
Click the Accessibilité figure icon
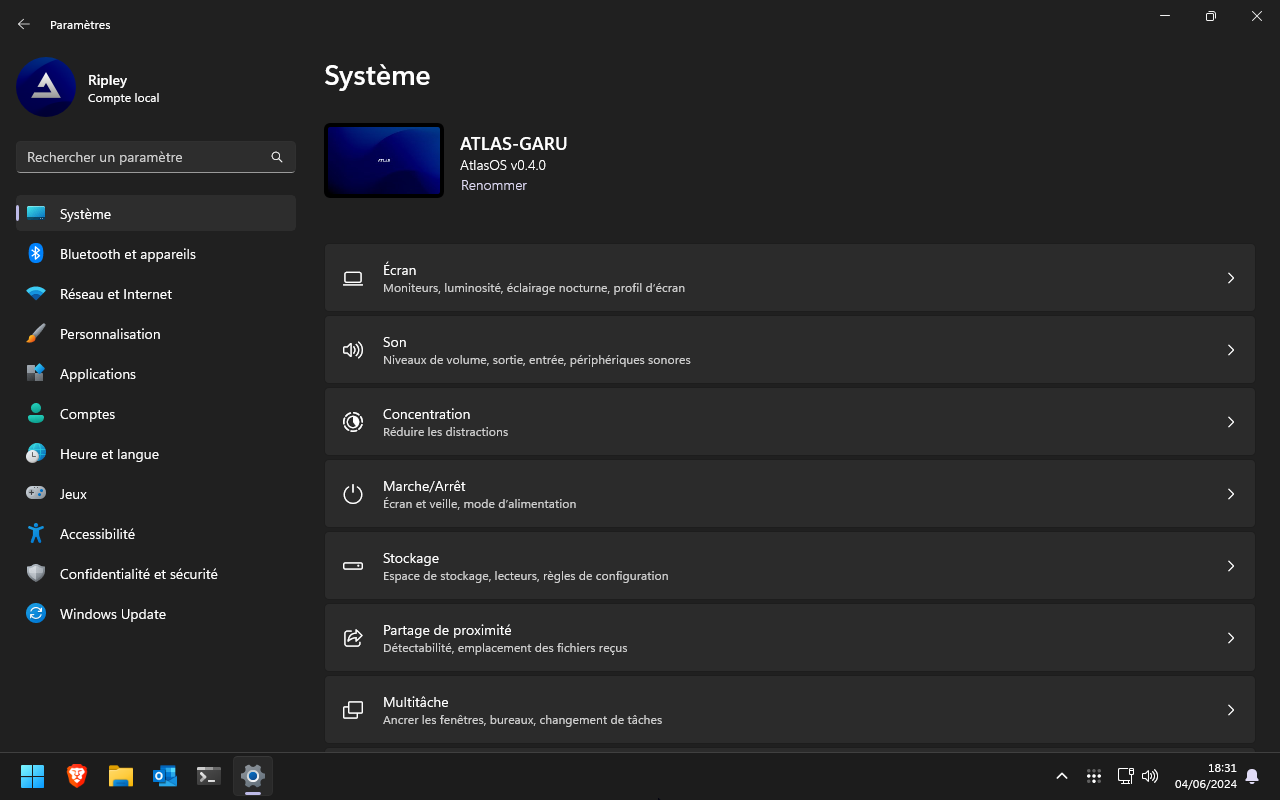click(36, 534)
